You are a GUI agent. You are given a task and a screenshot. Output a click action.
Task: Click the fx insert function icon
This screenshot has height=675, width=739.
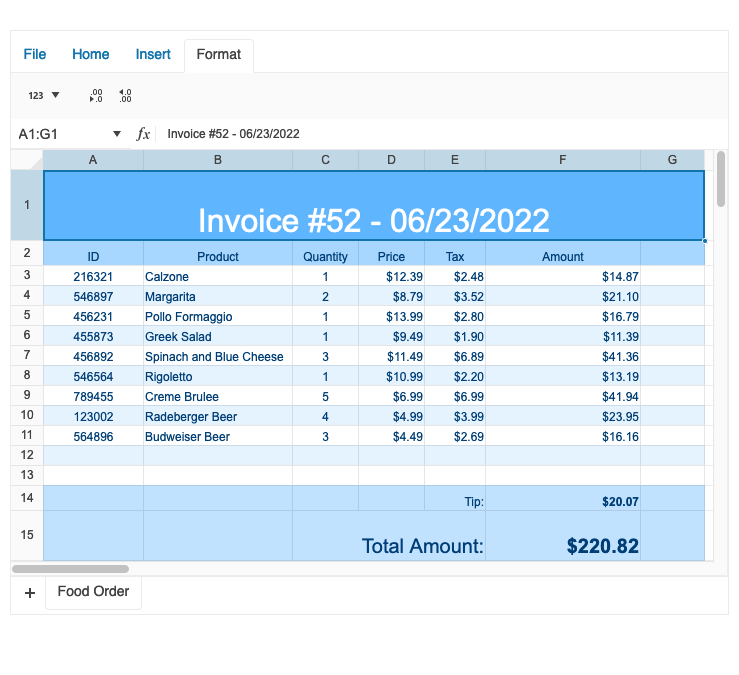(143, 134)
